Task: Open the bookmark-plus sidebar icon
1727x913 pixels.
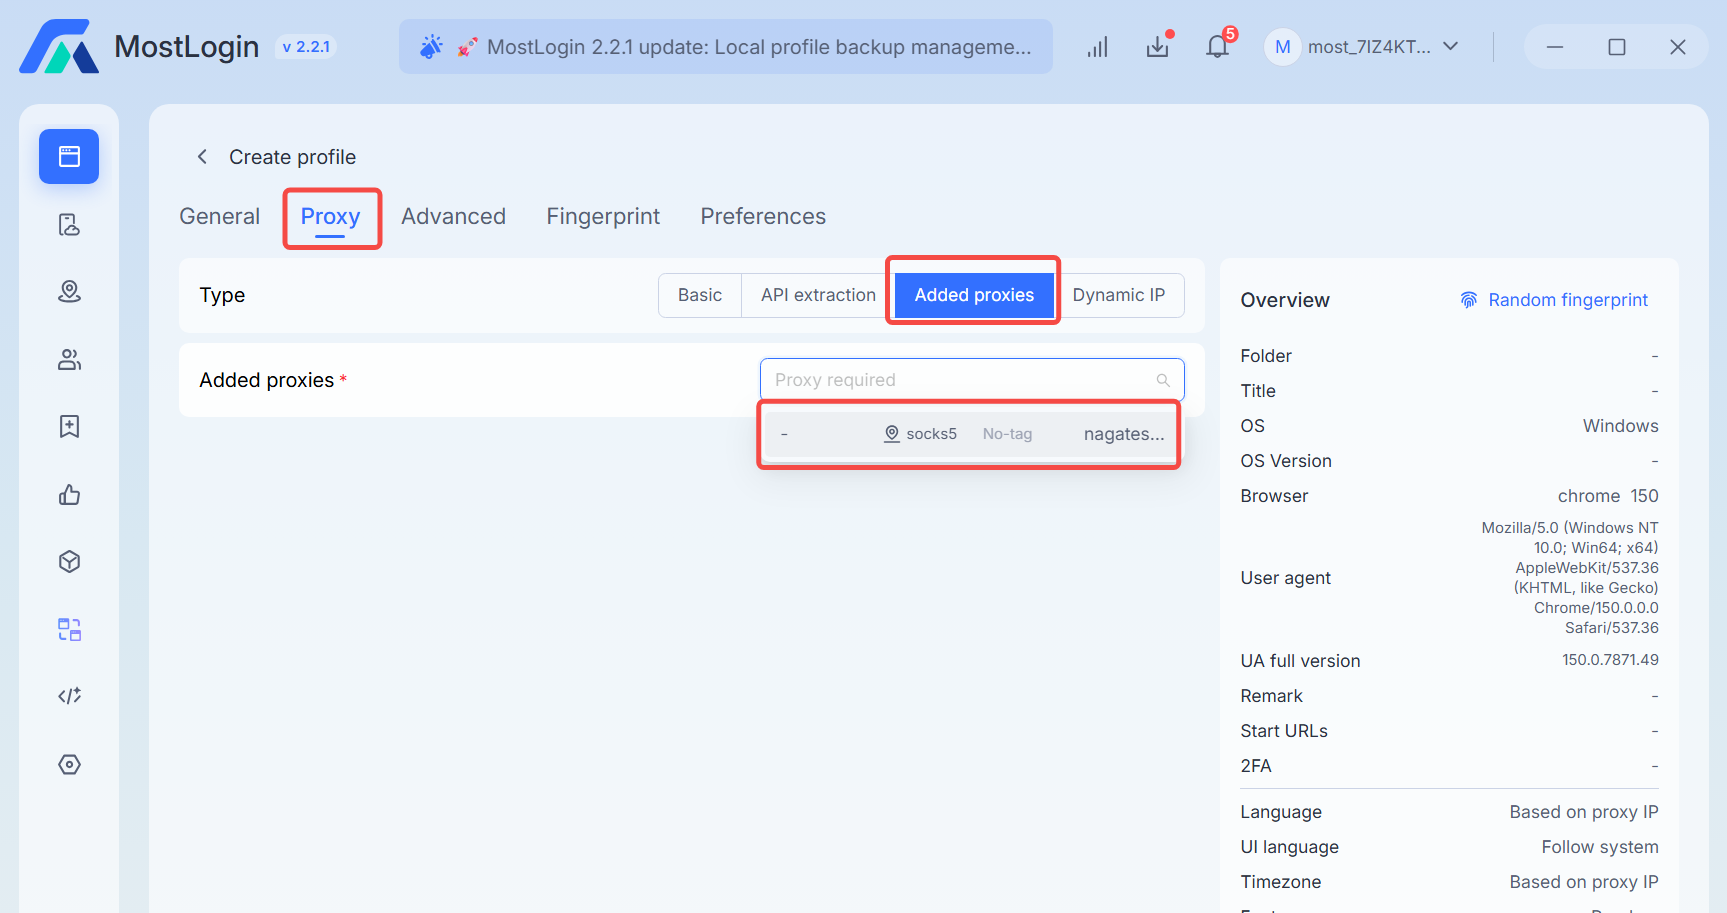Action: (69, 426)
